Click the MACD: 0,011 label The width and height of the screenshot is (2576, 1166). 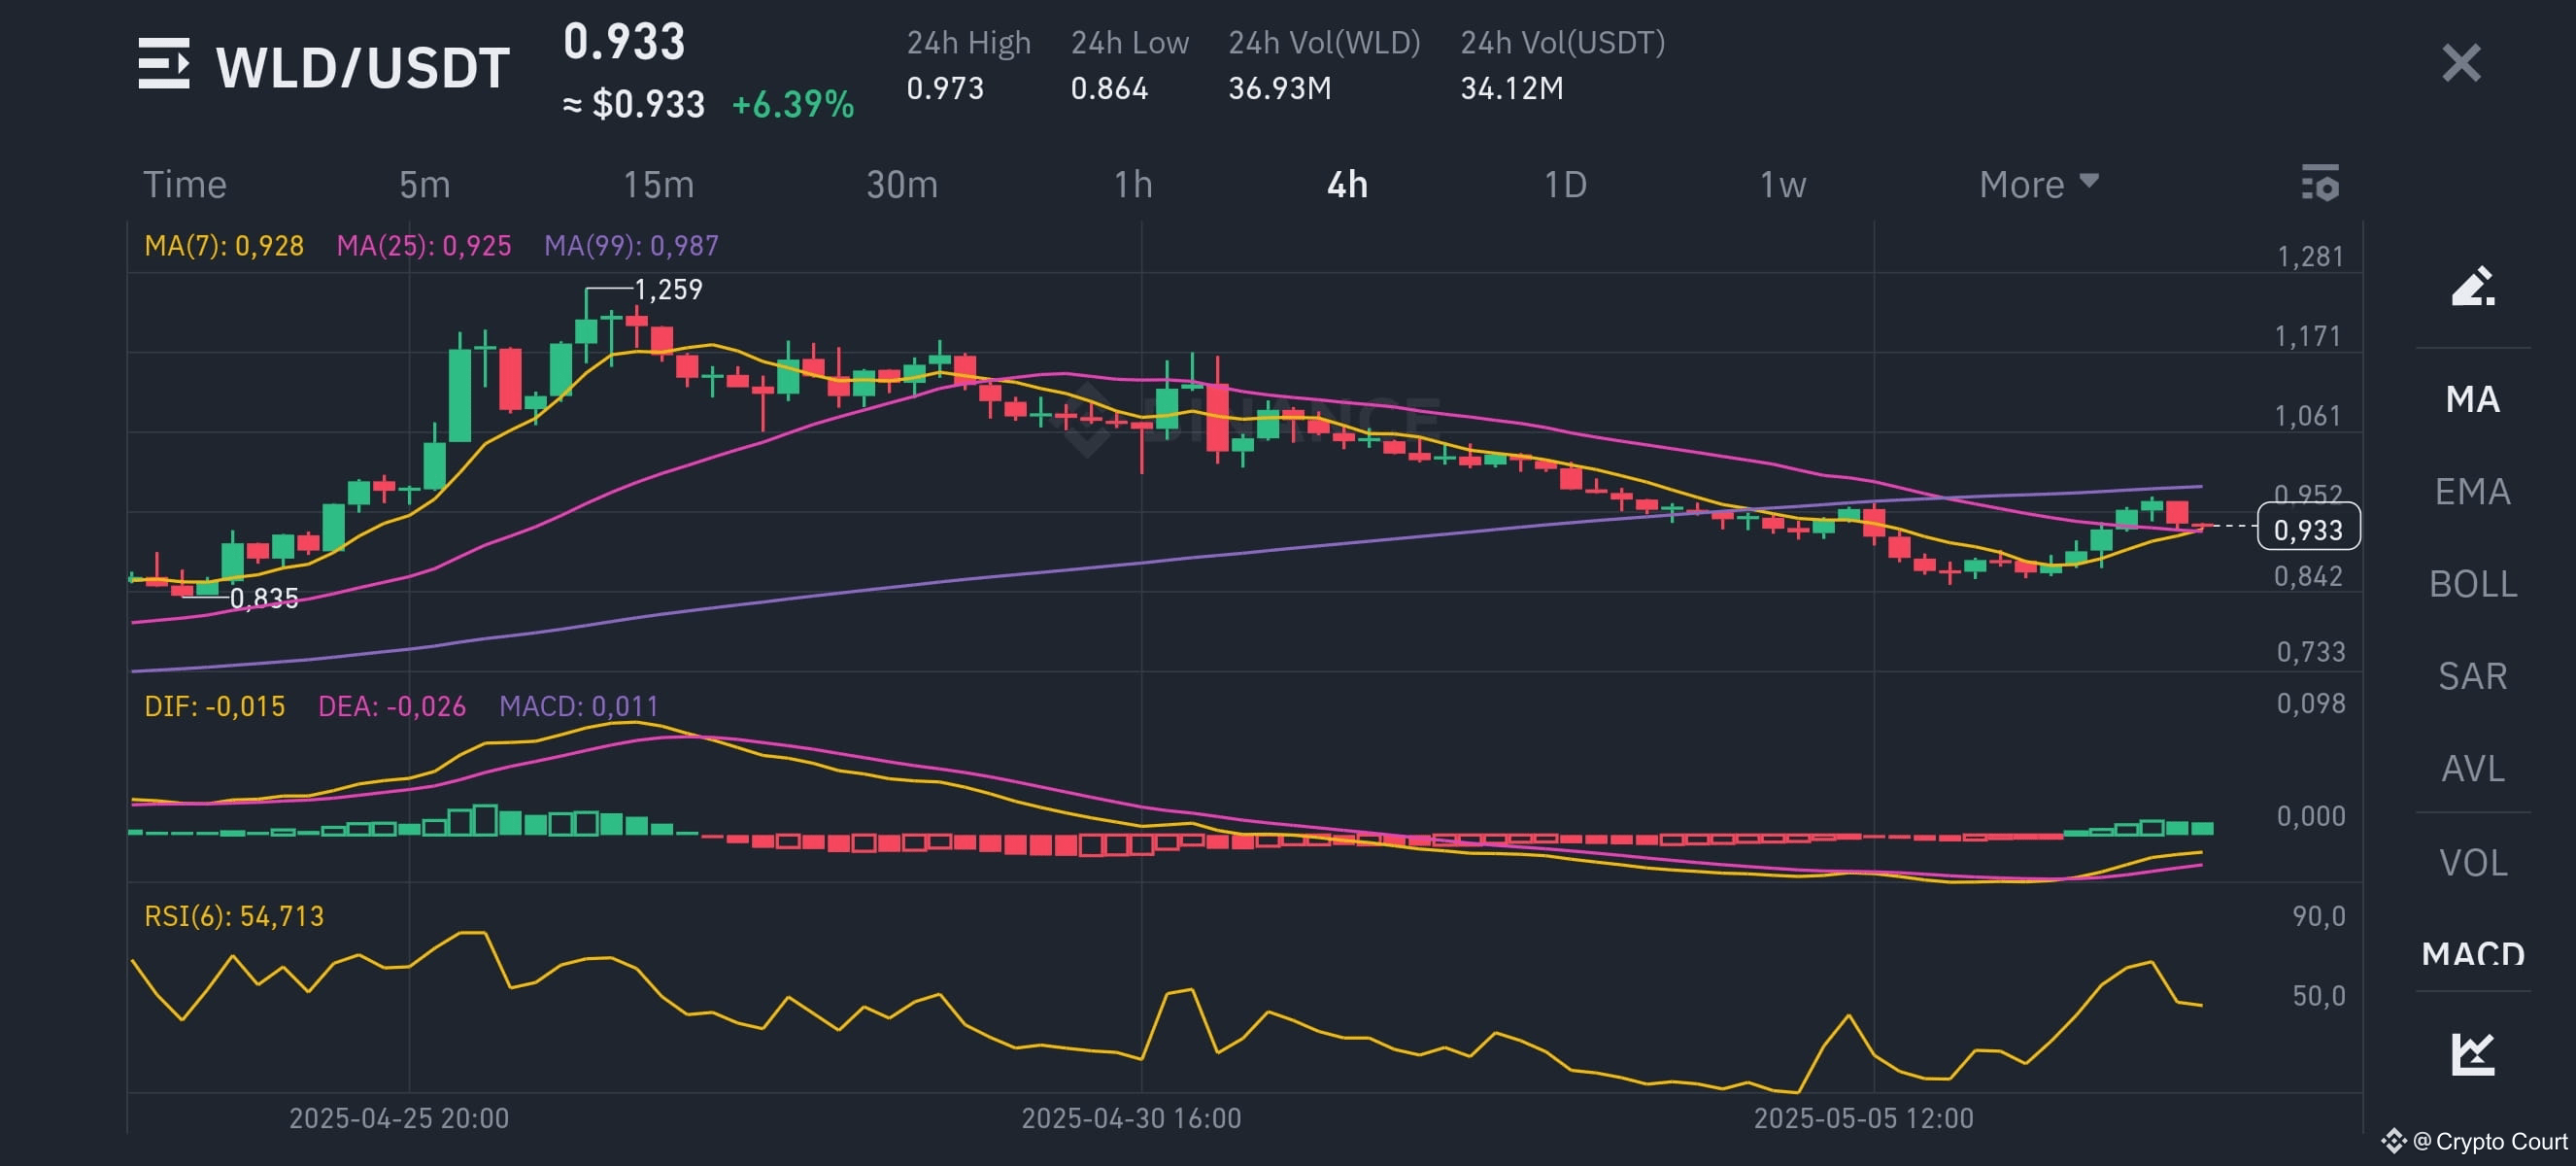[579, 706]
